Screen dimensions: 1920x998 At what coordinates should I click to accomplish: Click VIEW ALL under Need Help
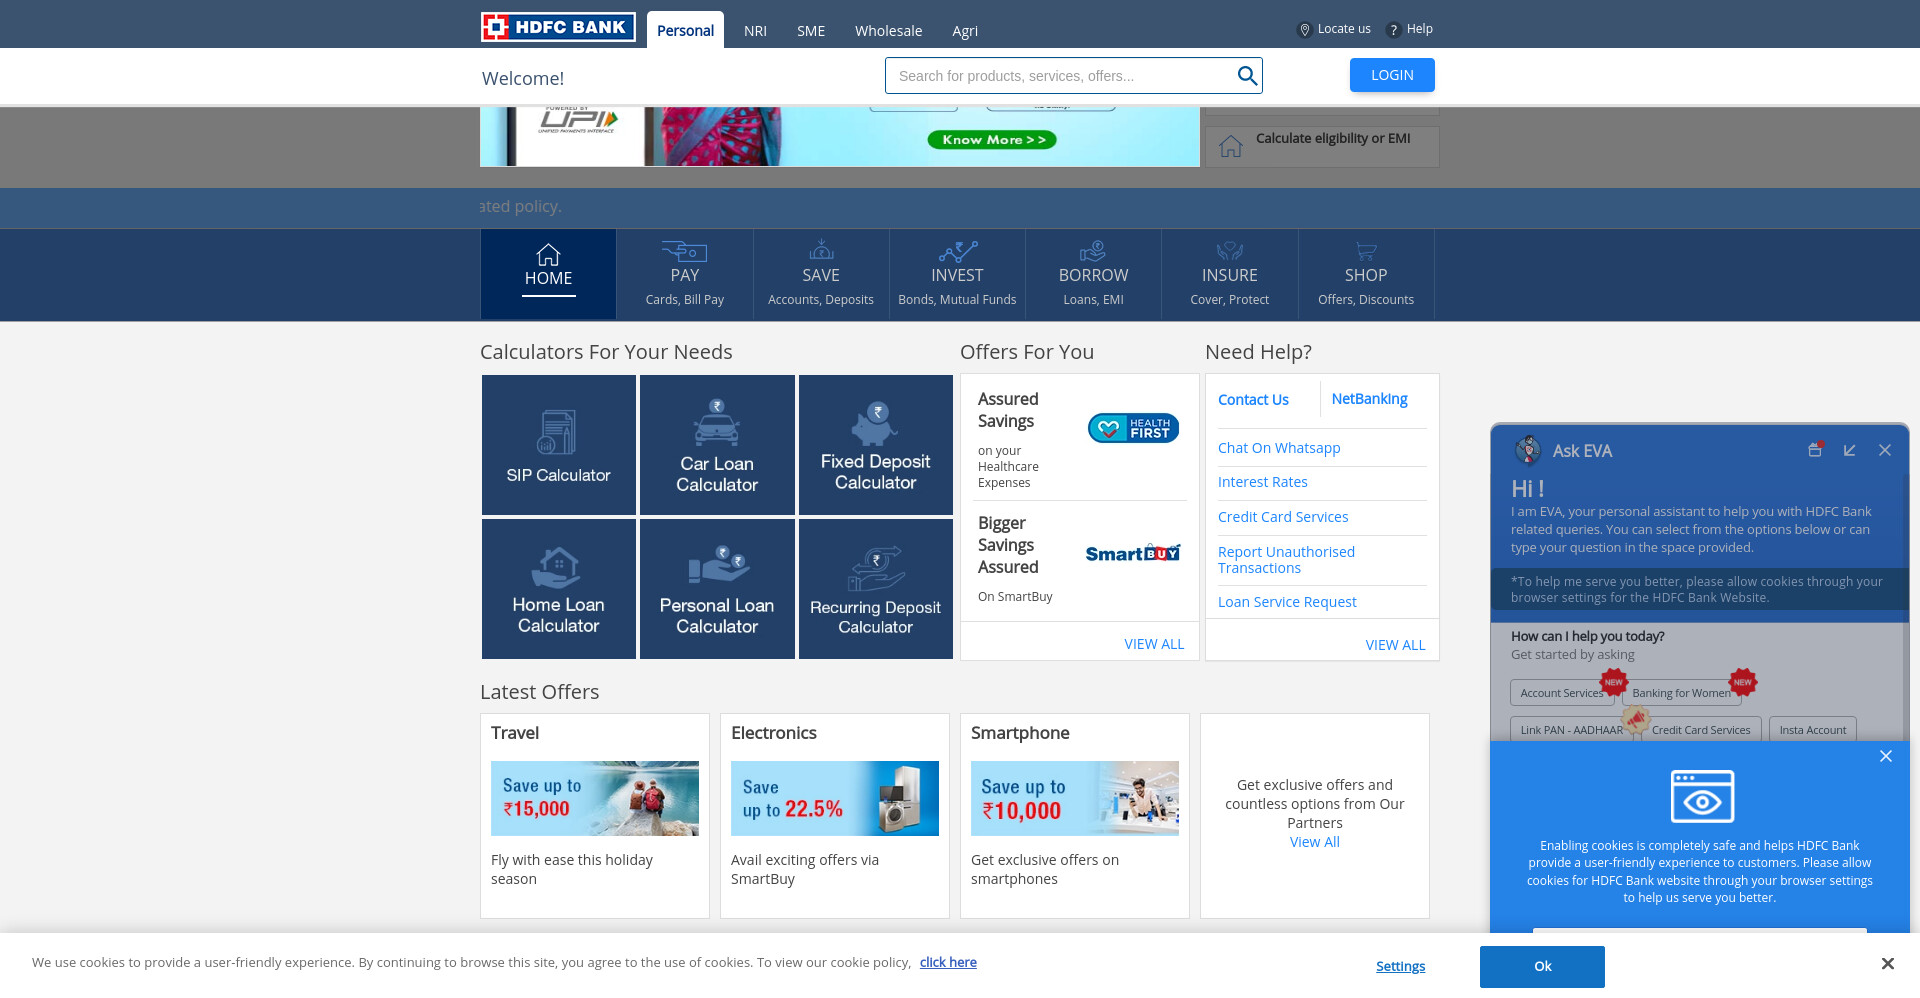pyautogui.click(x=1395, y=645)
